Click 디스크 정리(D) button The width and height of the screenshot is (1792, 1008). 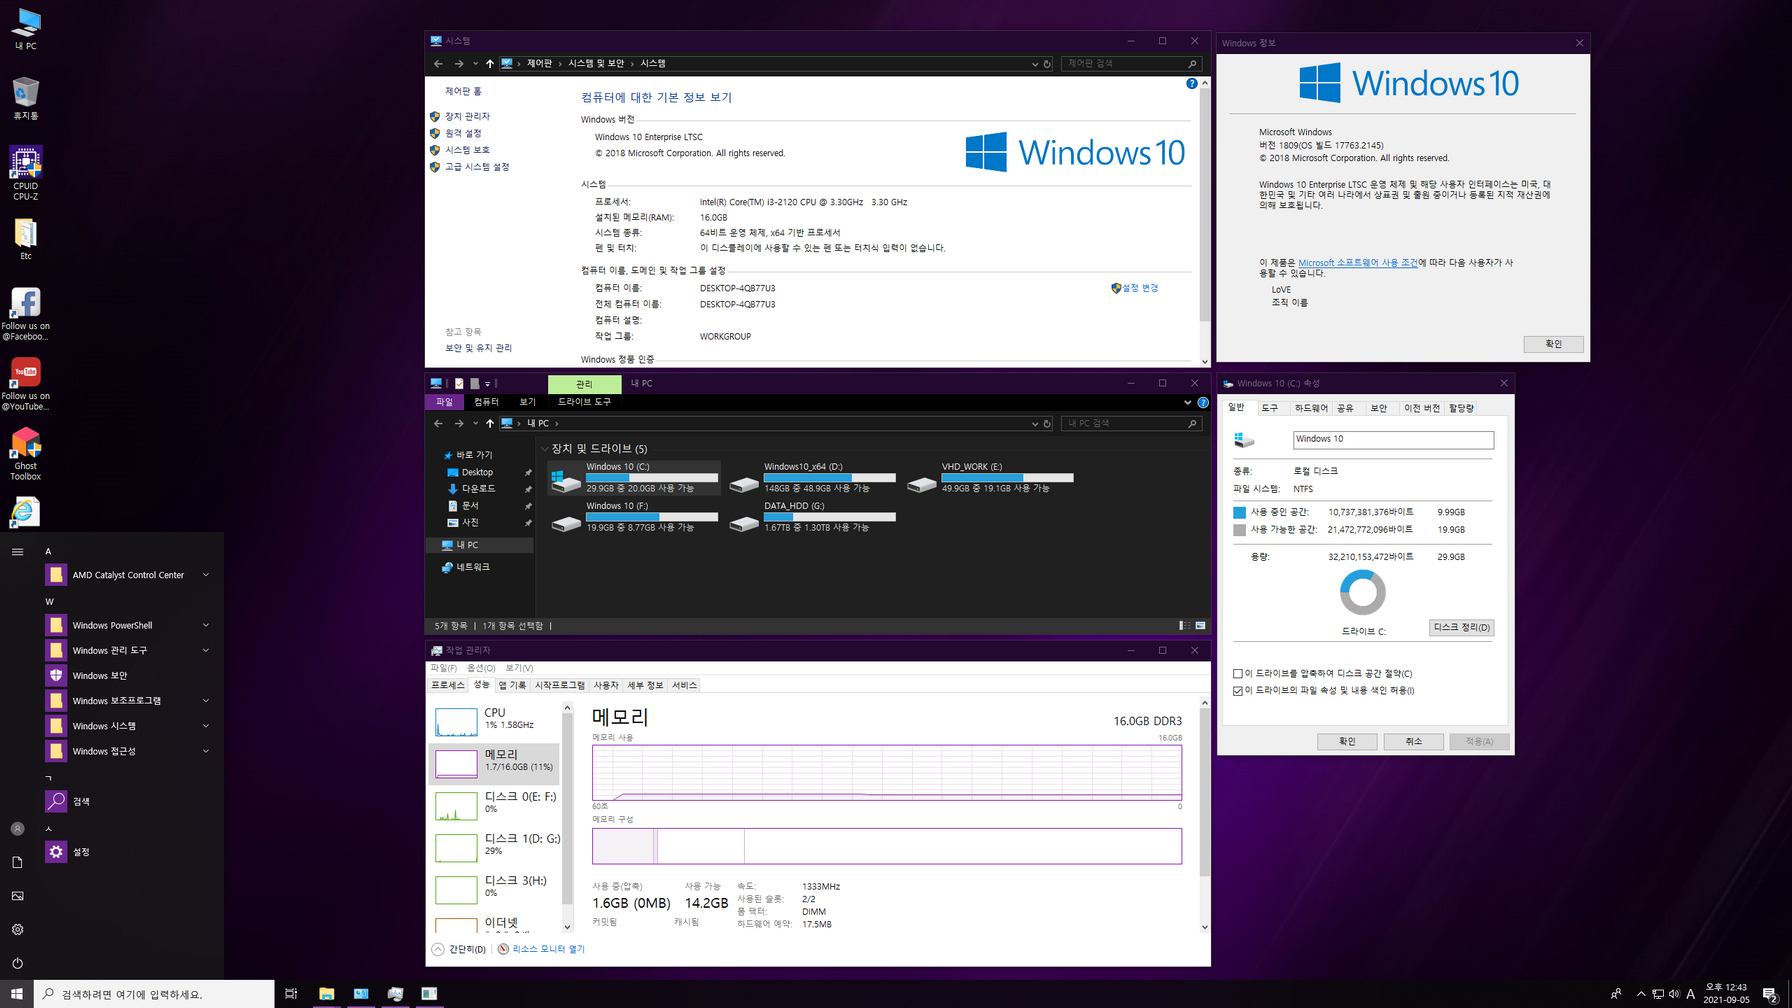pyautogui.click(x=1461, y=628)
